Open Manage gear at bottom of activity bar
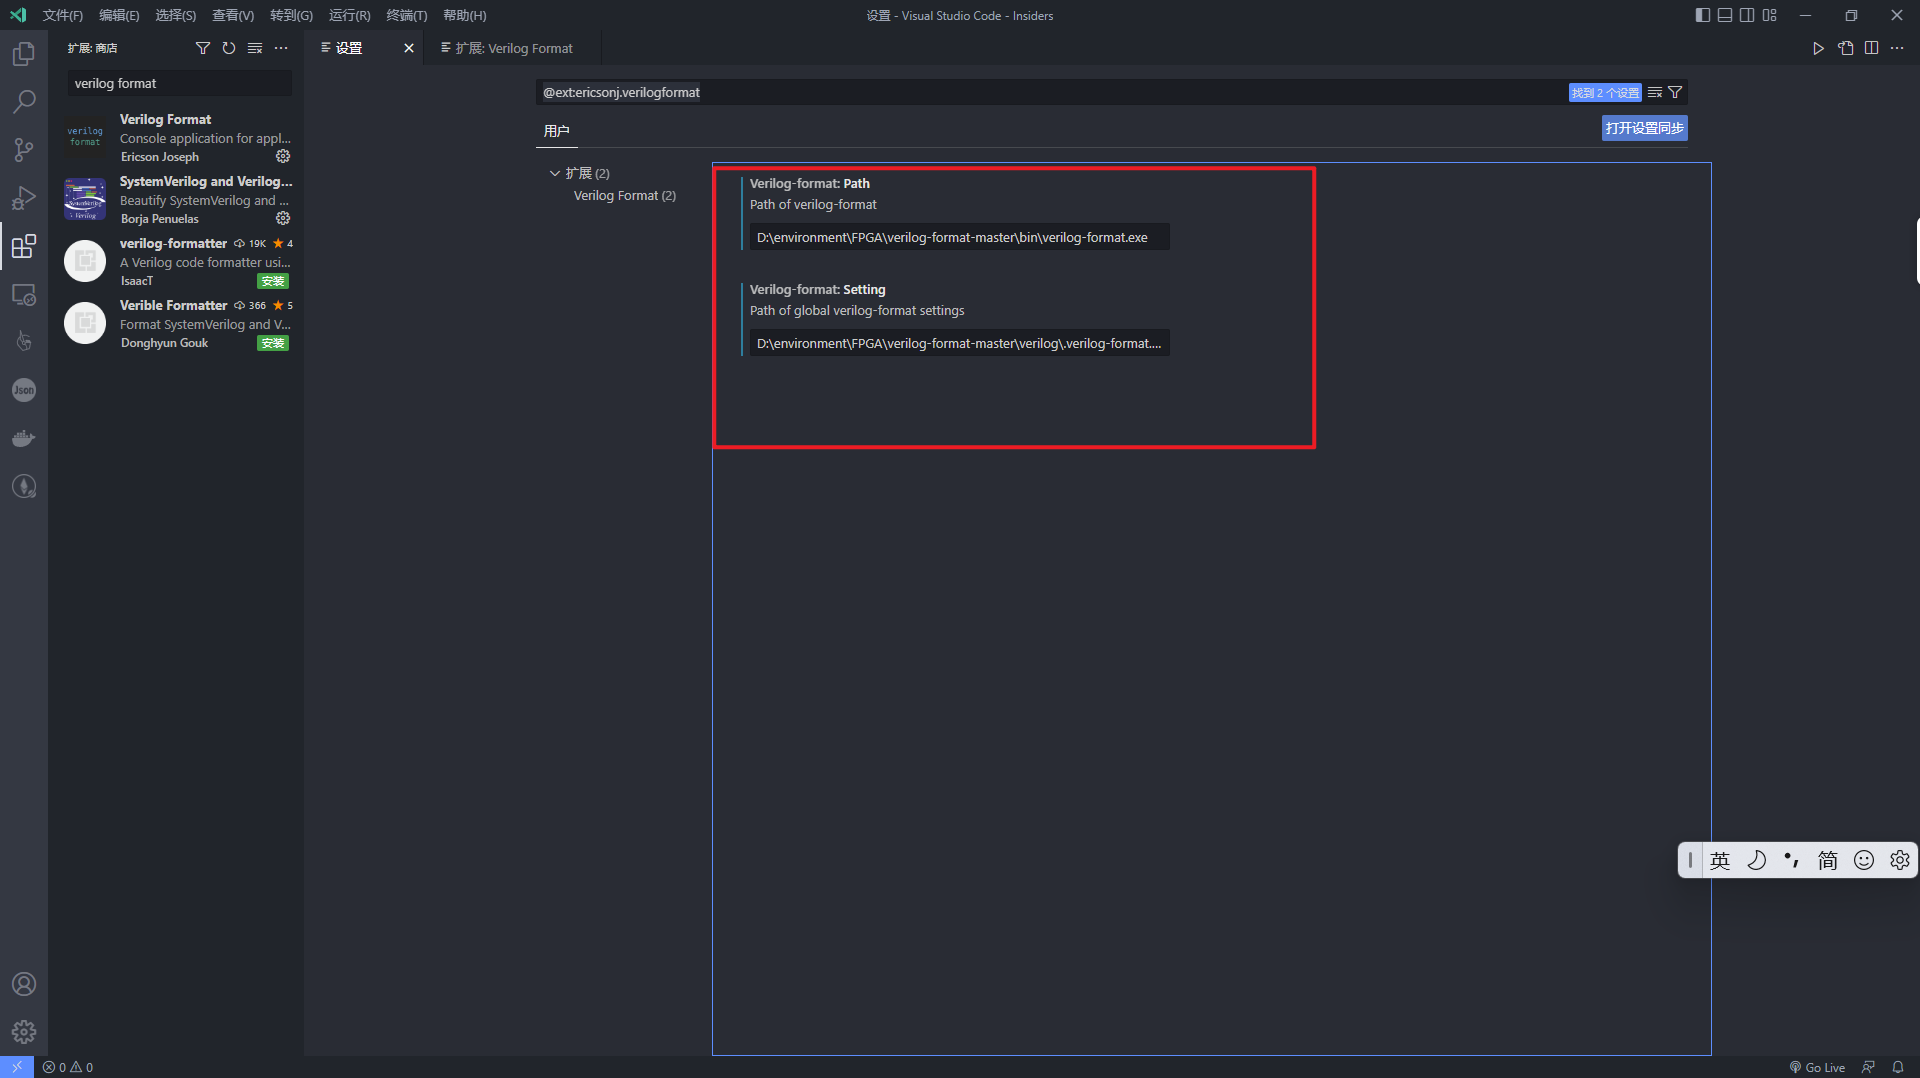This screenshot has width=1920, height=1078. point(24,1032)
